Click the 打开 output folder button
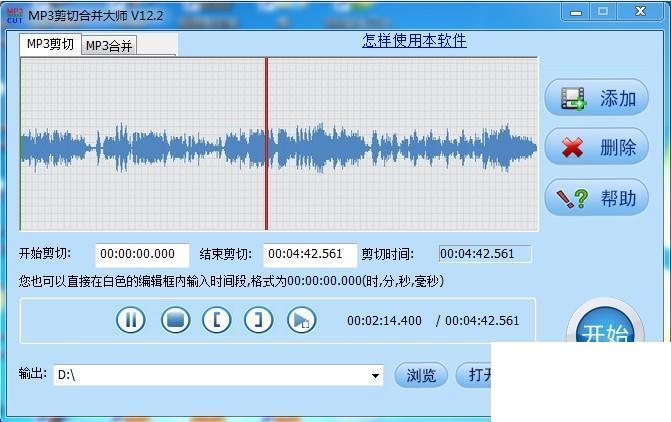Viewport: 671px width, 422px height. coord(474,375)
